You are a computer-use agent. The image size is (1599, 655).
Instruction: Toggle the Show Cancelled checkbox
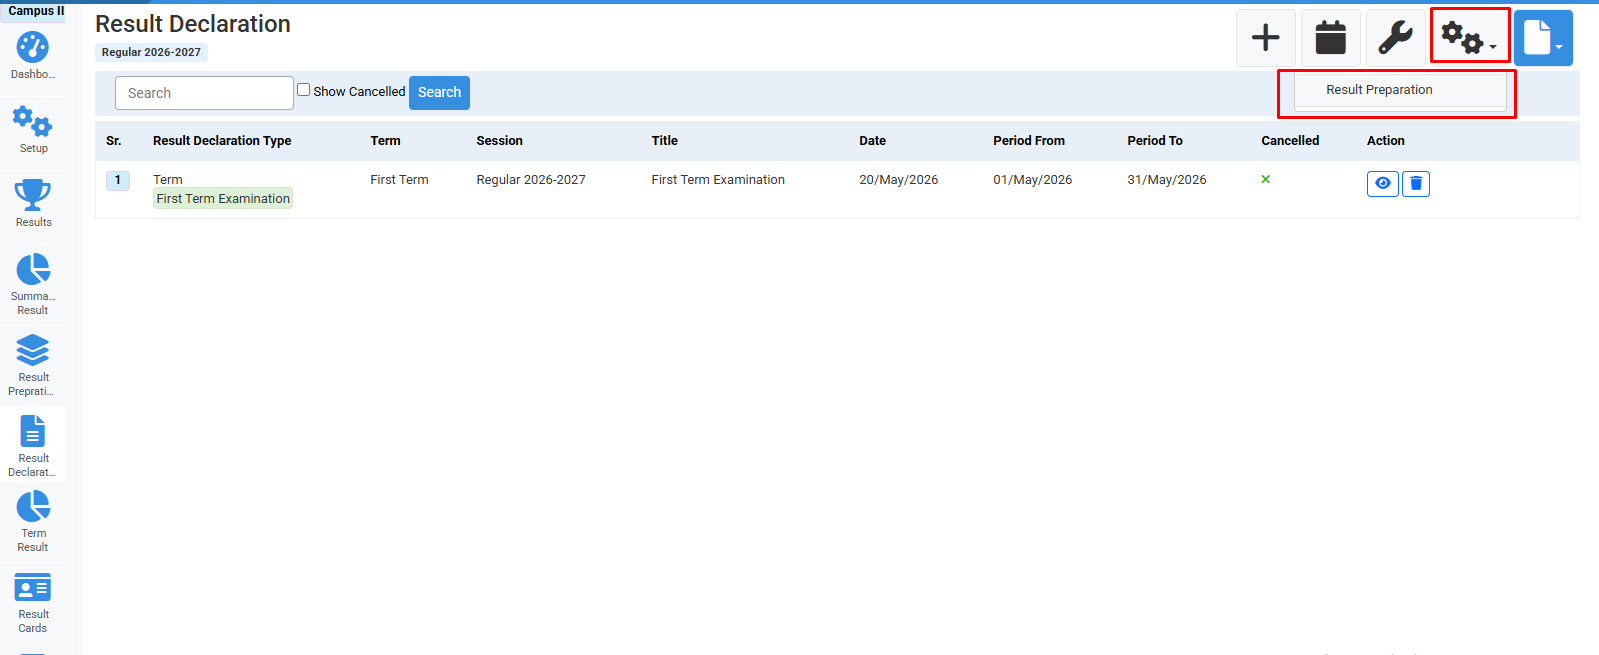pyautogui.click(x=304, y=90)
